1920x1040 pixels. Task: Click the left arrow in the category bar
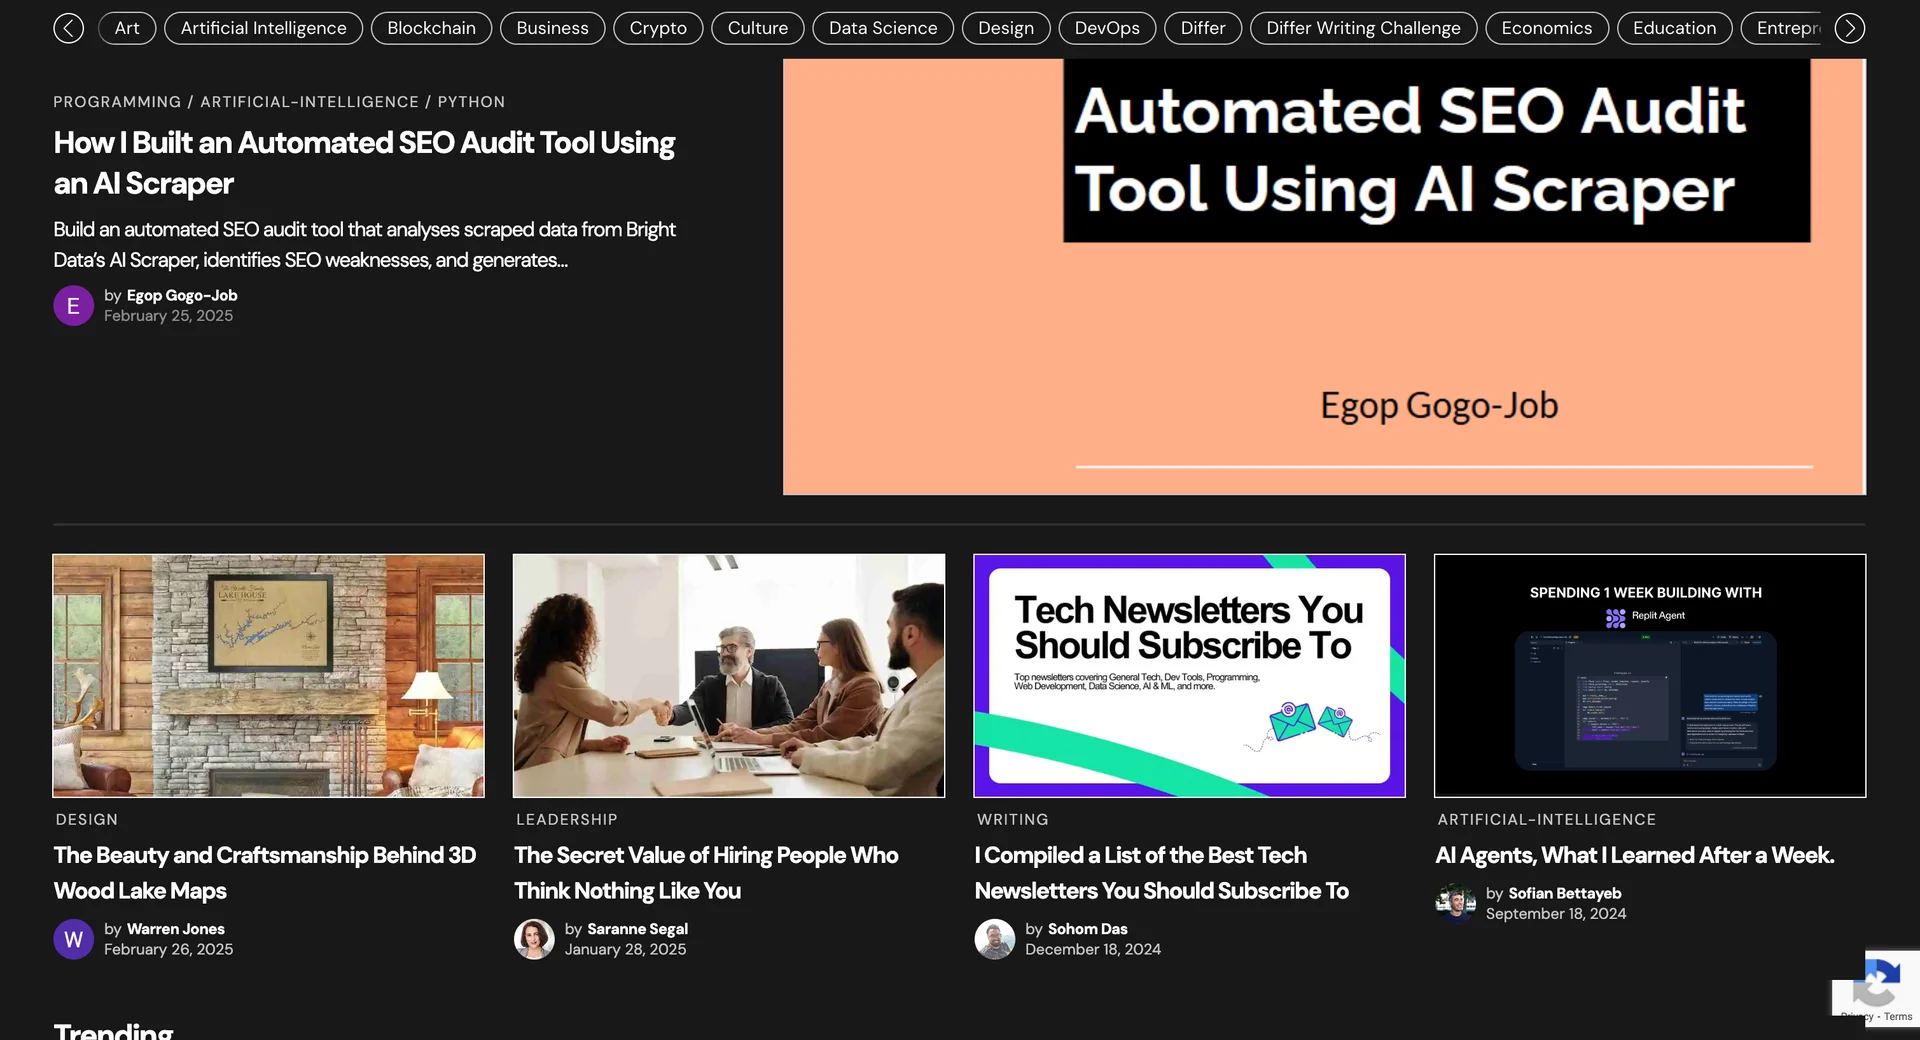click(68, 28)
